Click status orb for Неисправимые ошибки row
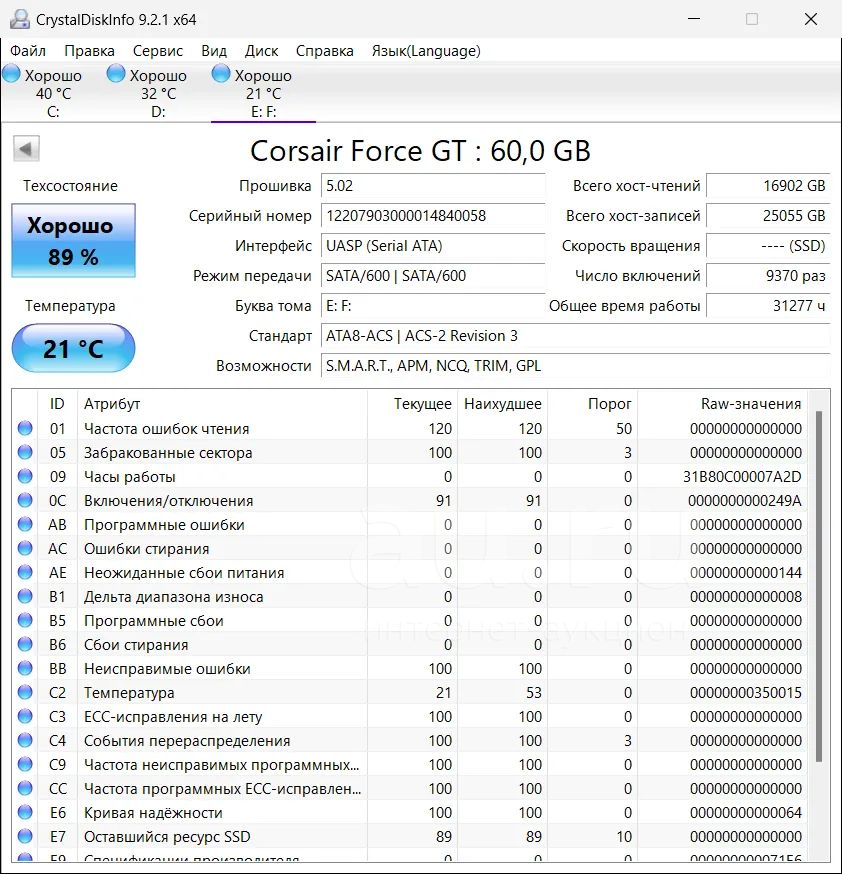The width and height of the screenshot is (842, 874). point(25,668)
